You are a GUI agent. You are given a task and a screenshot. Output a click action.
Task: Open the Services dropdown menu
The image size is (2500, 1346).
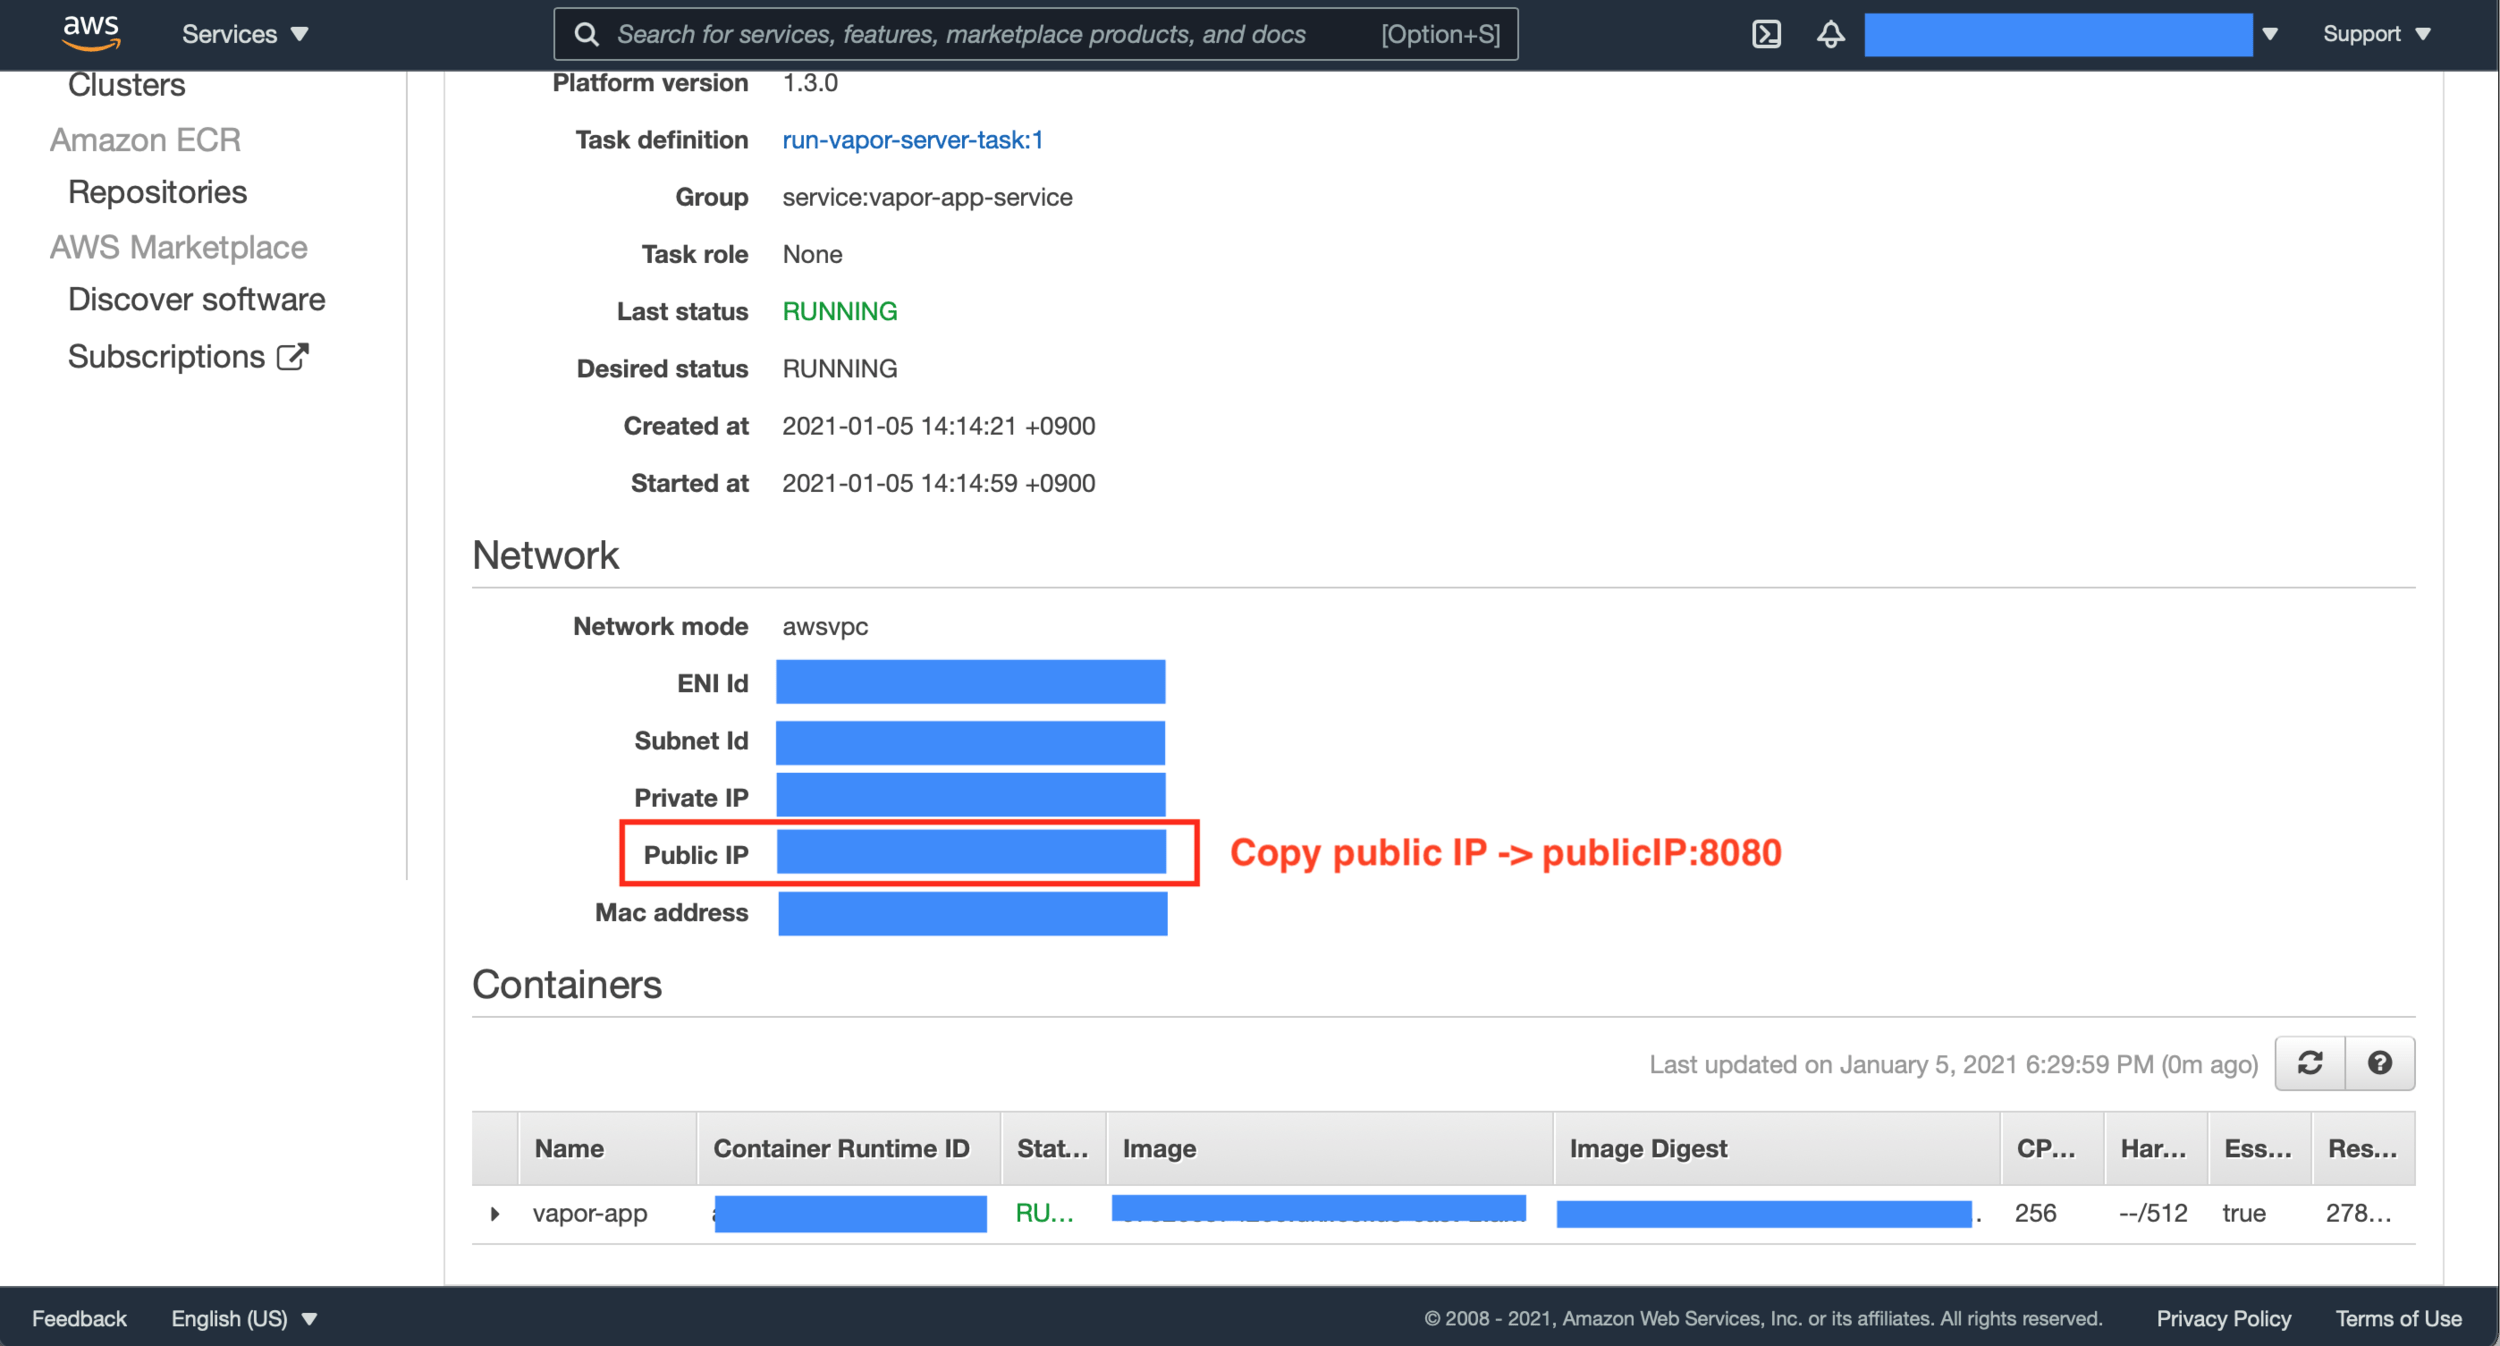[x=245, y=34]
